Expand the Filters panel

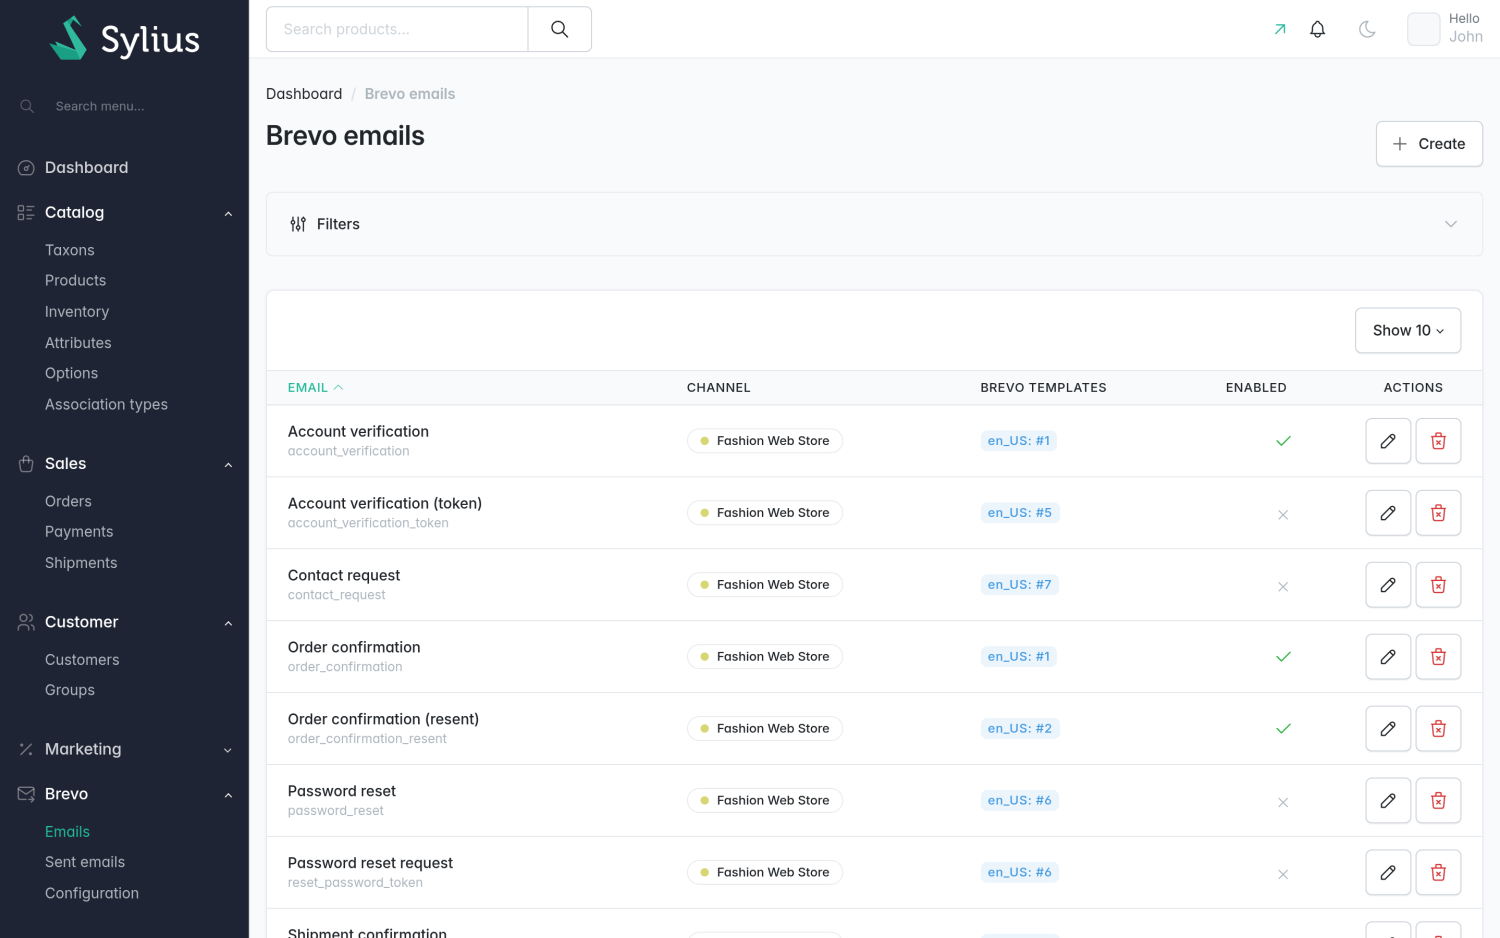874,224
